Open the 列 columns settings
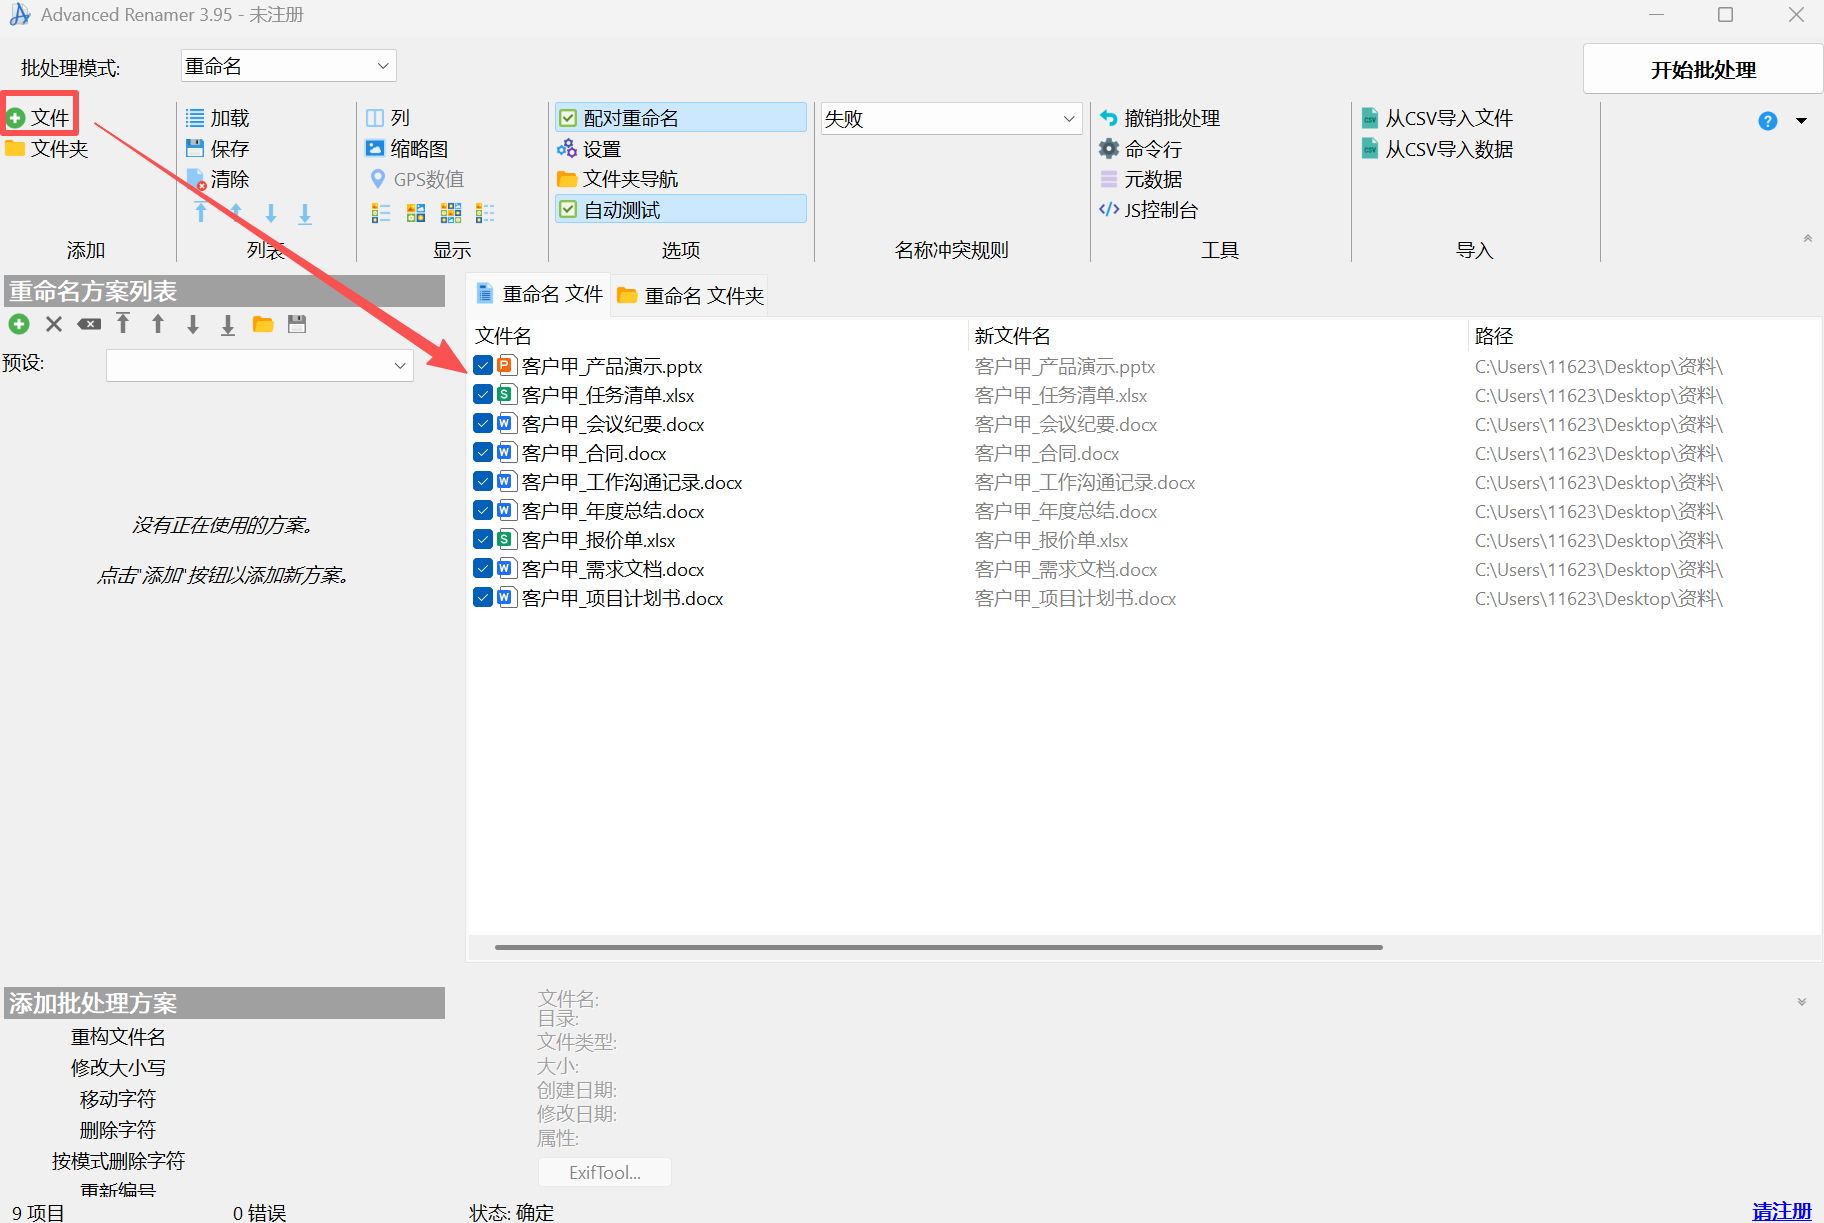1824x1223 pixels. tap(388, 118)
